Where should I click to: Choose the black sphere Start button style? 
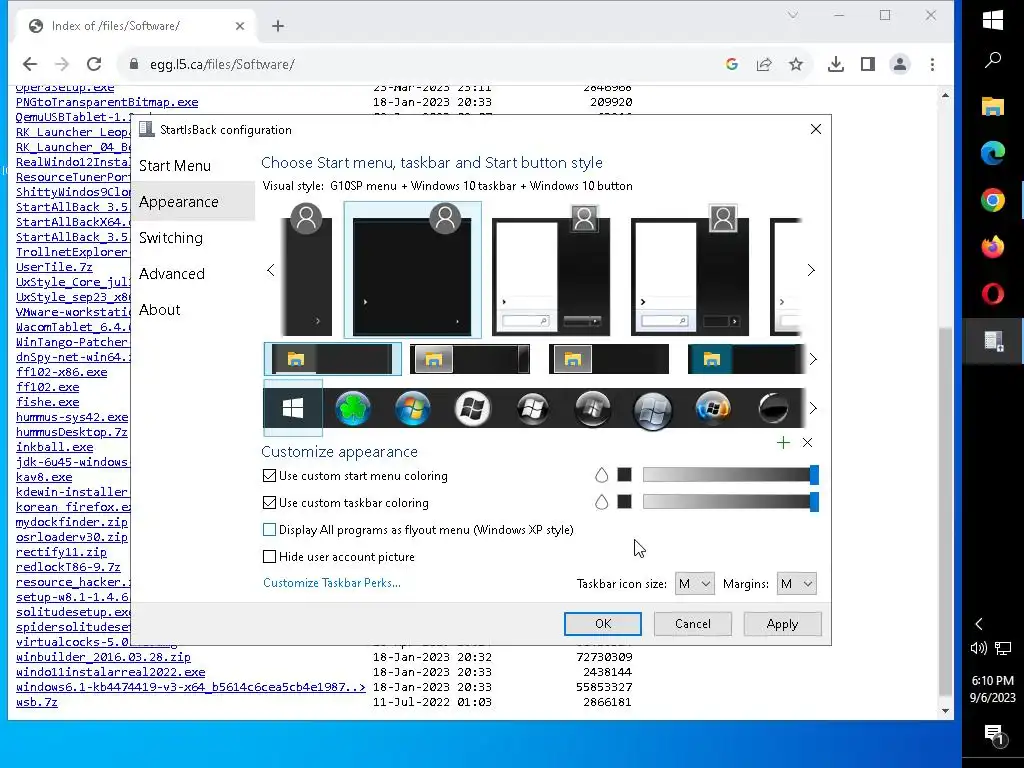[773, 409]
